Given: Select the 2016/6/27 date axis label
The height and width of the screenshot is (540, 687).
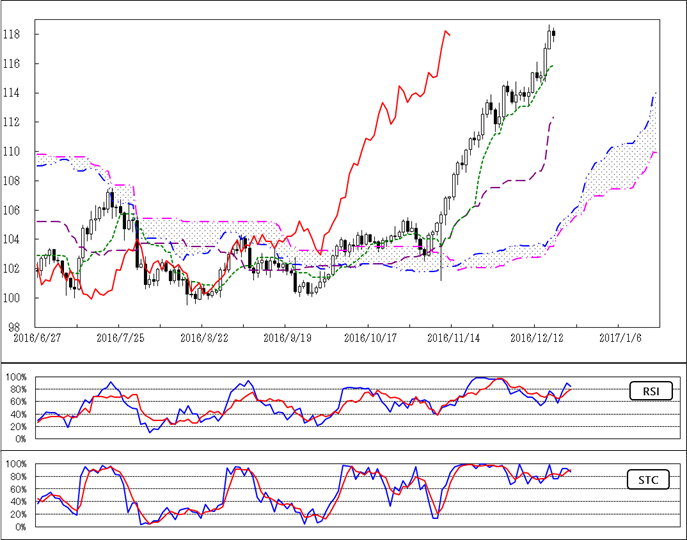Looking at the screenshot, I should [36, 339].
